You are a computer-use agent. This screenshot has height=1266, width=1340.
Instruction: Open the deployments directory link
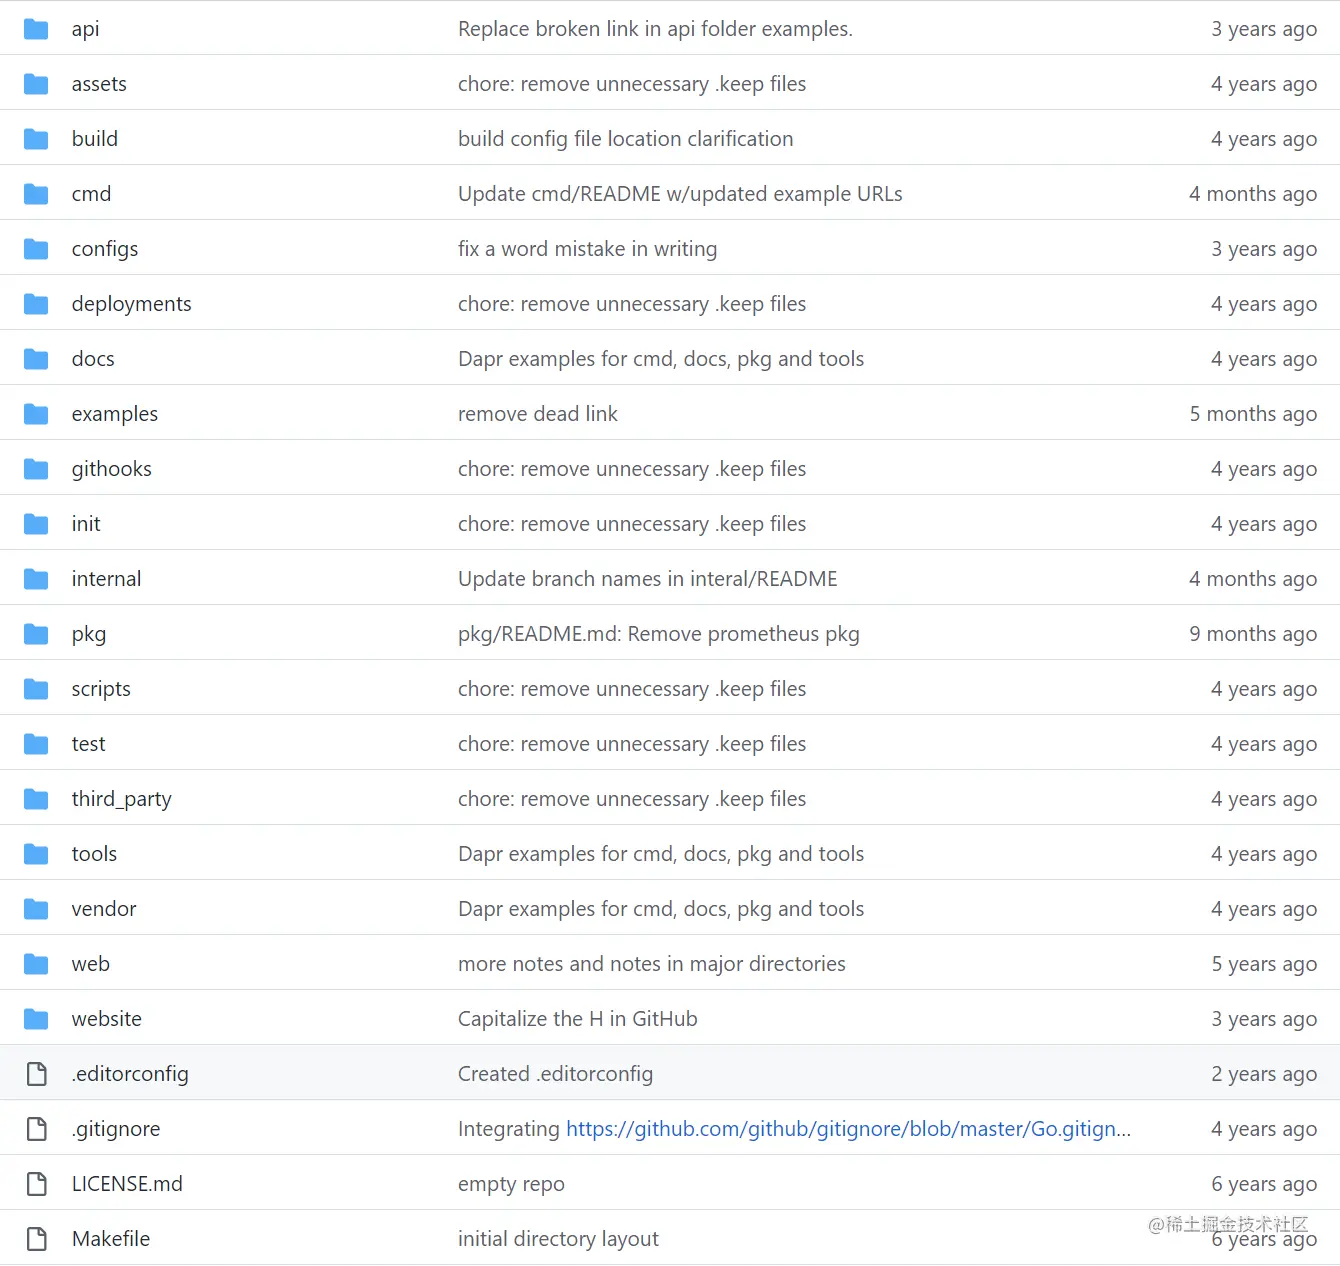tap(131, 304)
